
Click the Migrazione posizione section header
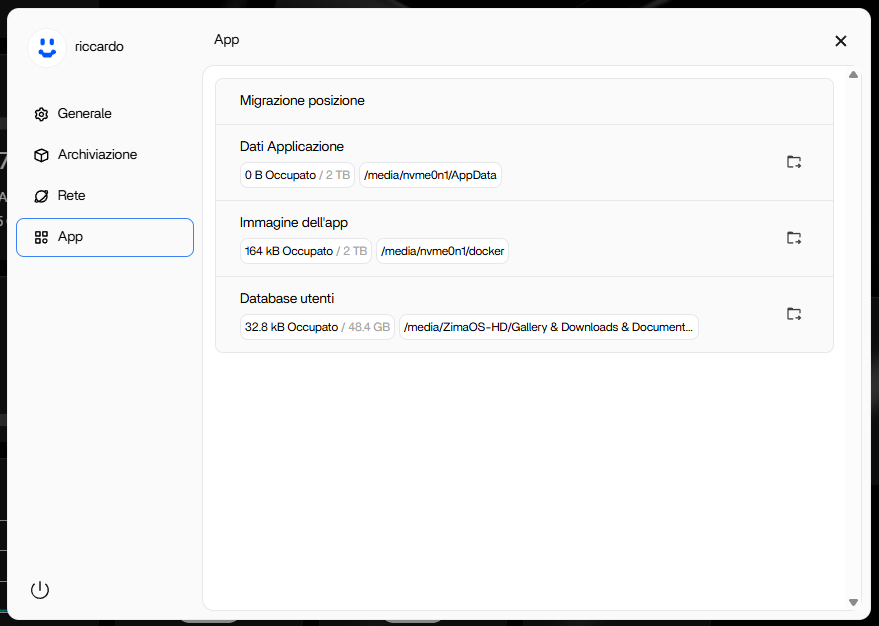302,101
